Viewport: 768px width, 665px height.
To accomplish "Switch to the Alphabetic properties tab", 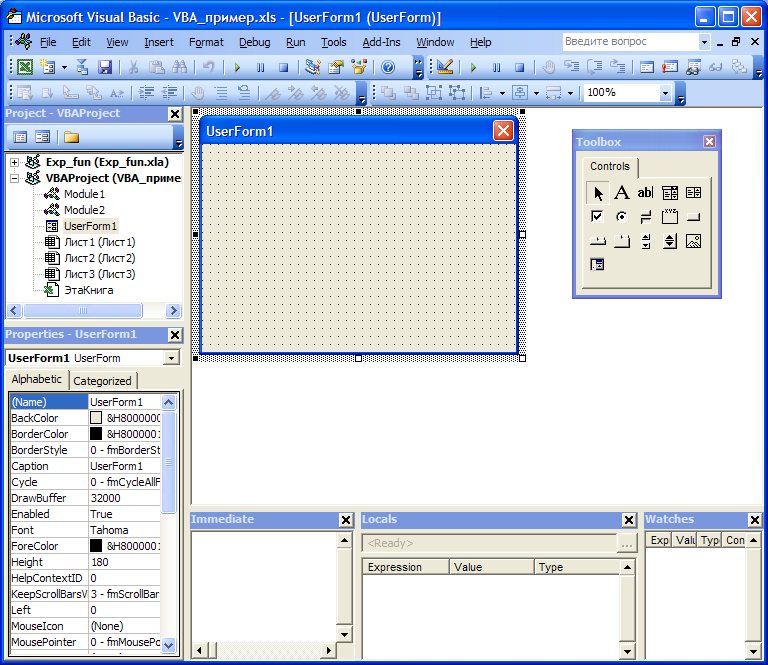I will coord(37,379).
